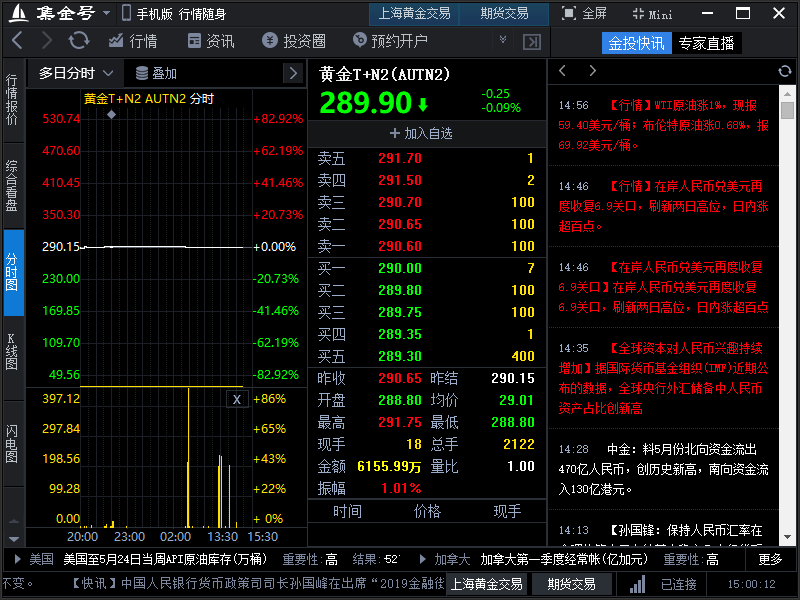Open the 行情 market quotes section

(x=132, y=41)
